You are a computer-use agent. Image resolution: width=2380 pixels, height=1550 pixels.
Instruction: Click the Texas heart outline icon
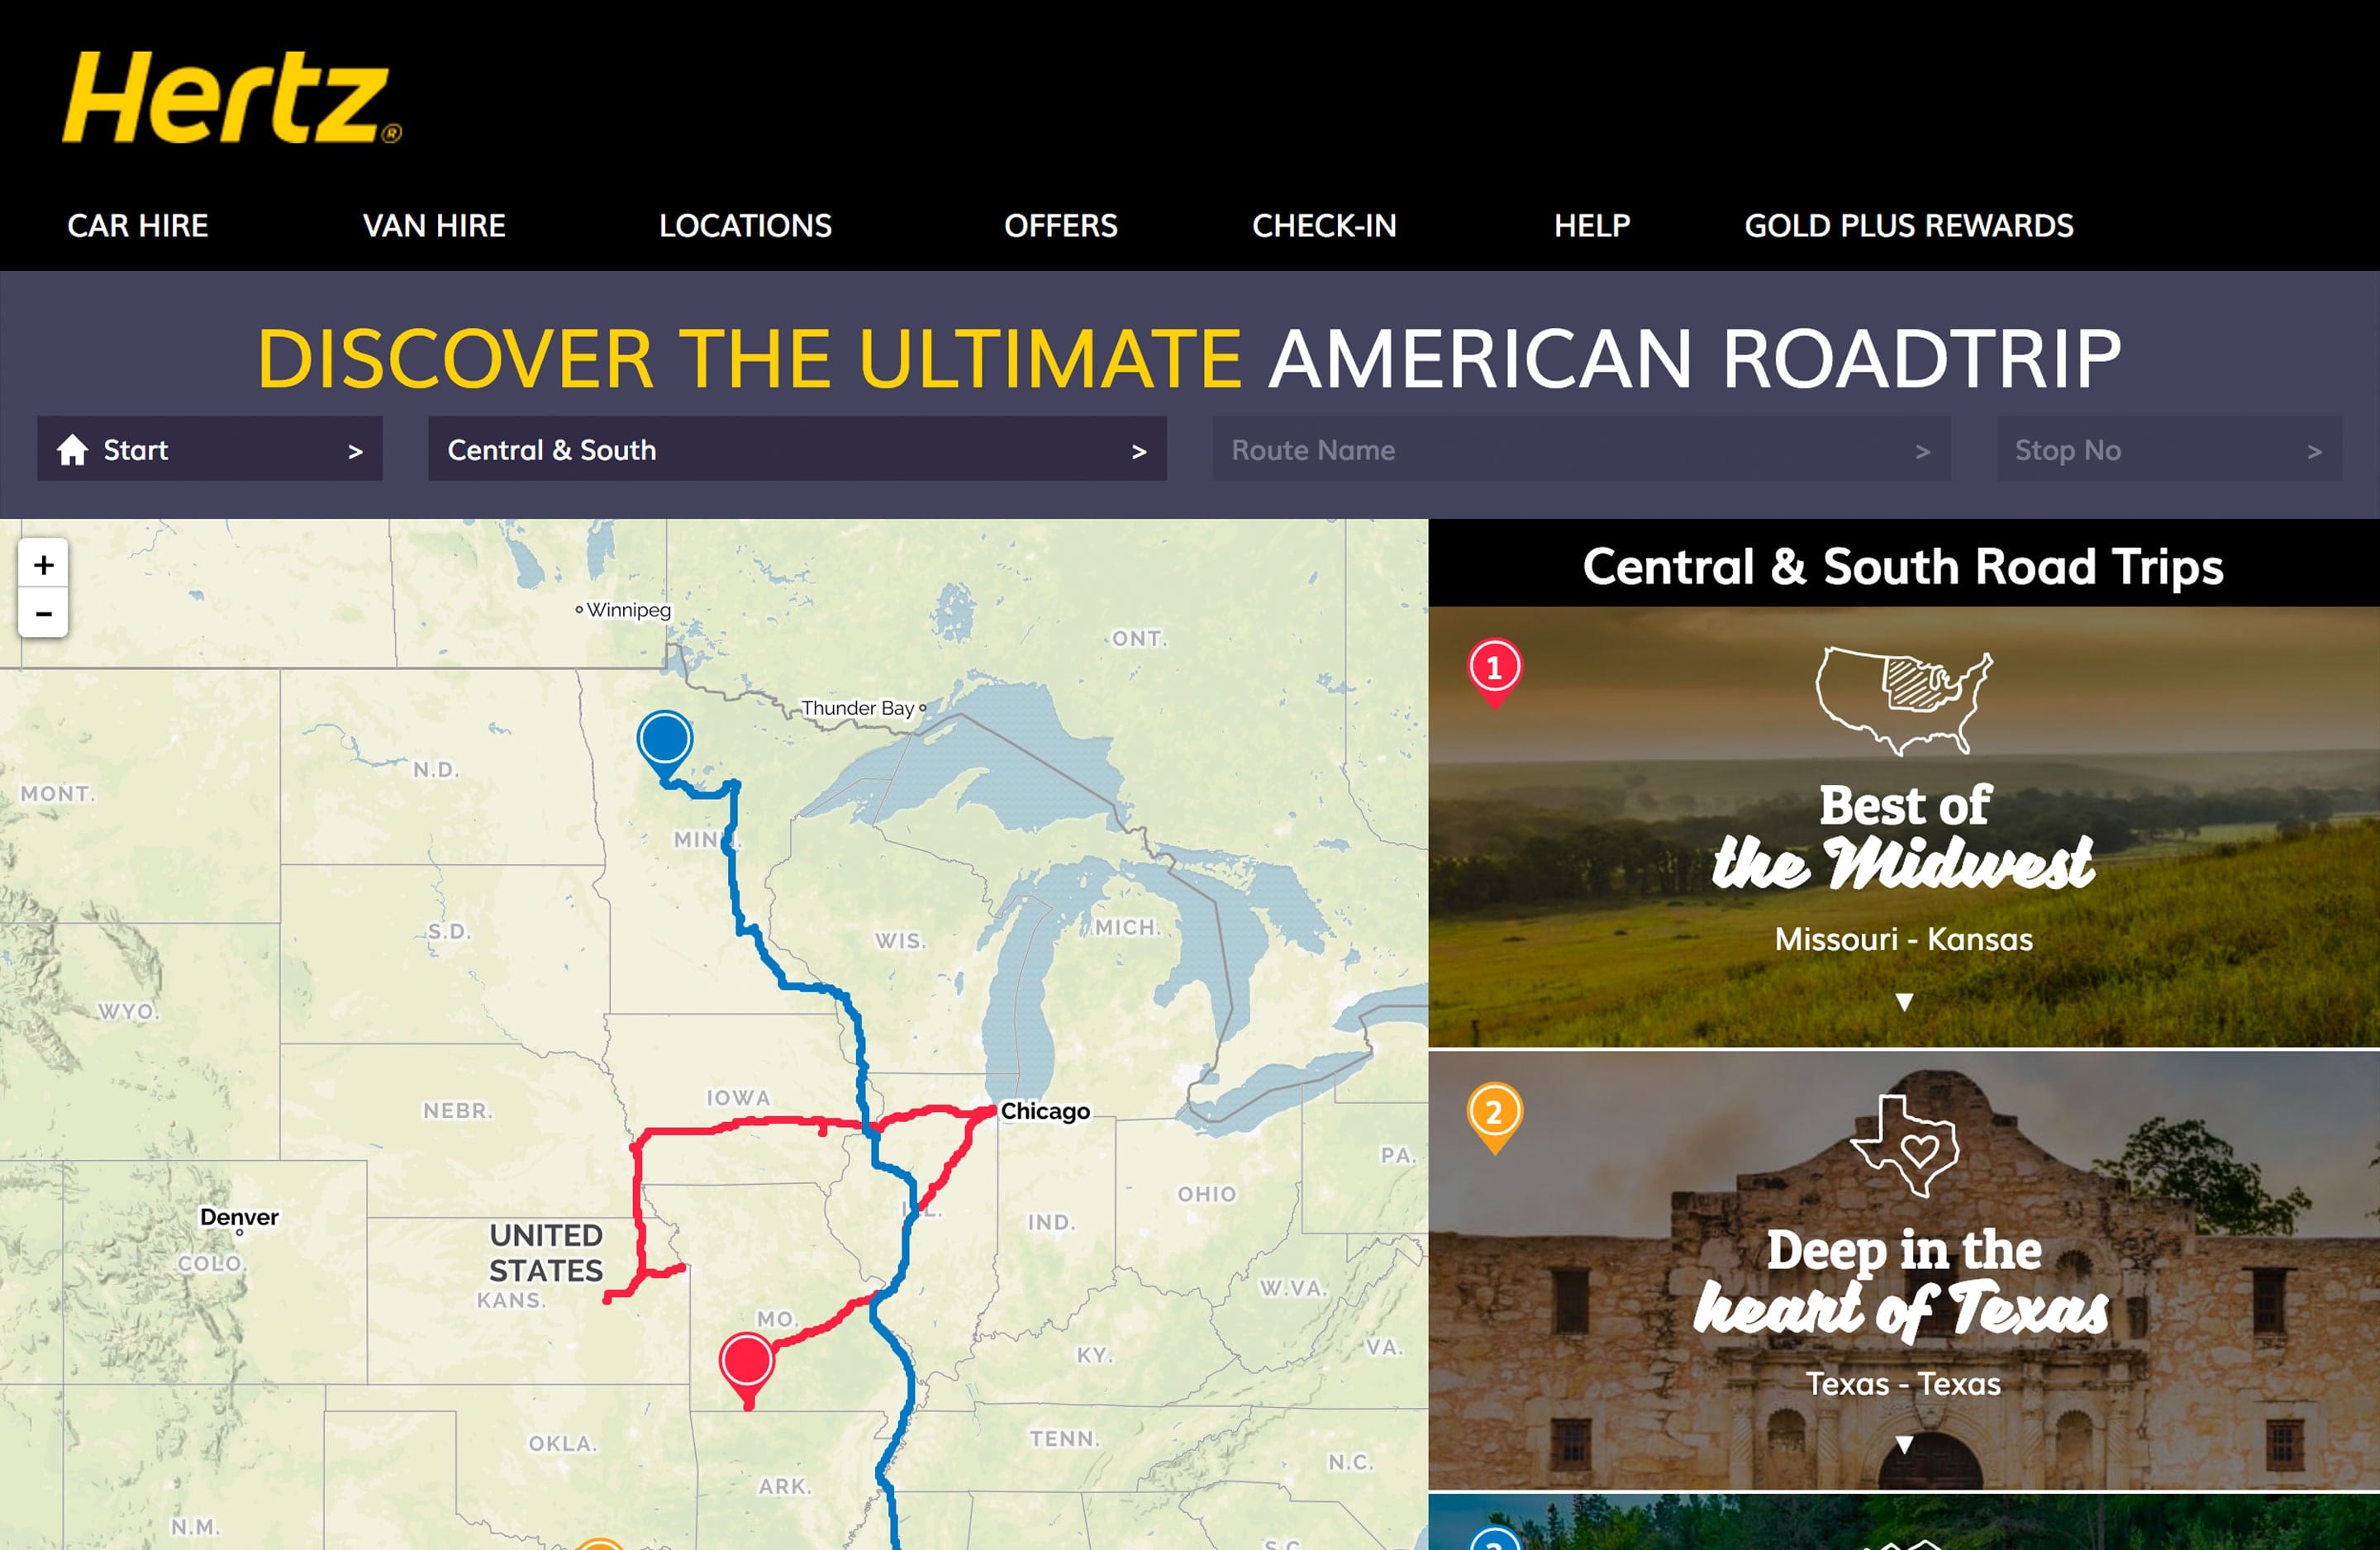pos(1904,1146)
